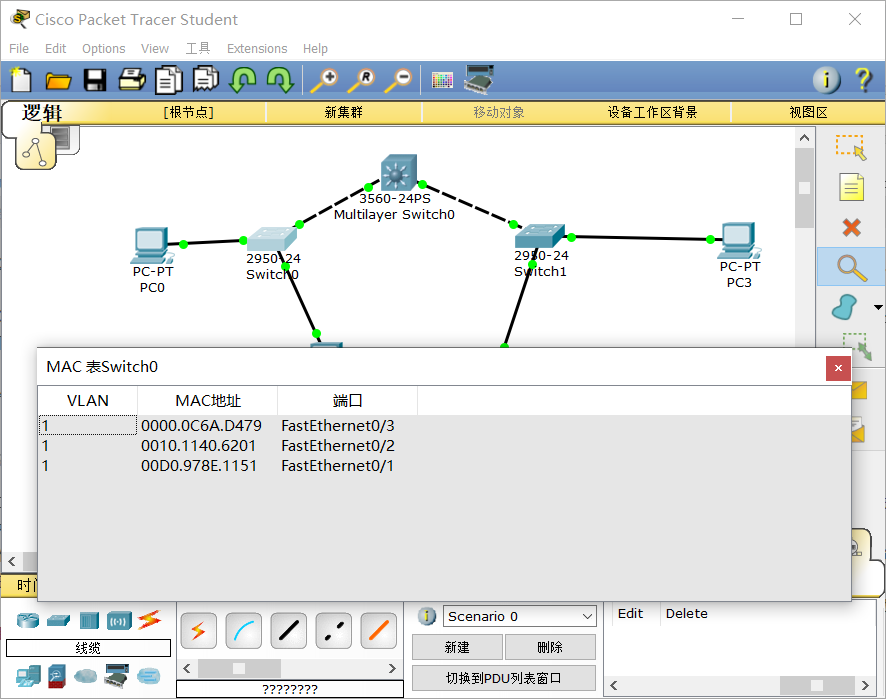
Task: Select the End Devices category icon
Action: point(28,676)
